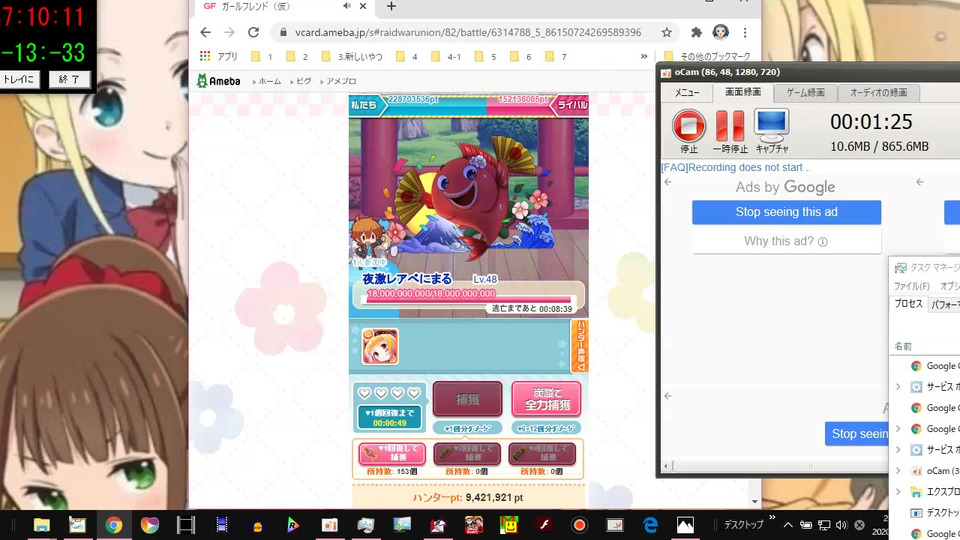Viewport: 960px width, 540px height.
Task: Expand the hidden bookmarks chevron
Action: coord(643,56)
